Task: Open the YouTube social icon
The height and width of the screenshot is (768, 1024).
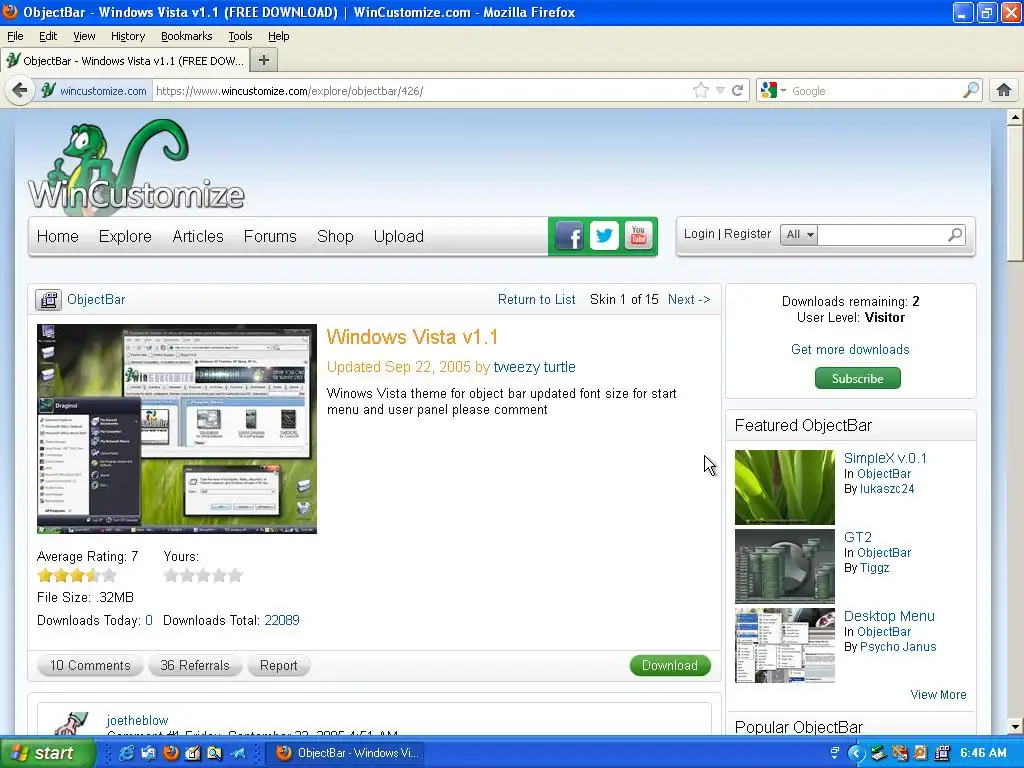Action: point(638,236)
